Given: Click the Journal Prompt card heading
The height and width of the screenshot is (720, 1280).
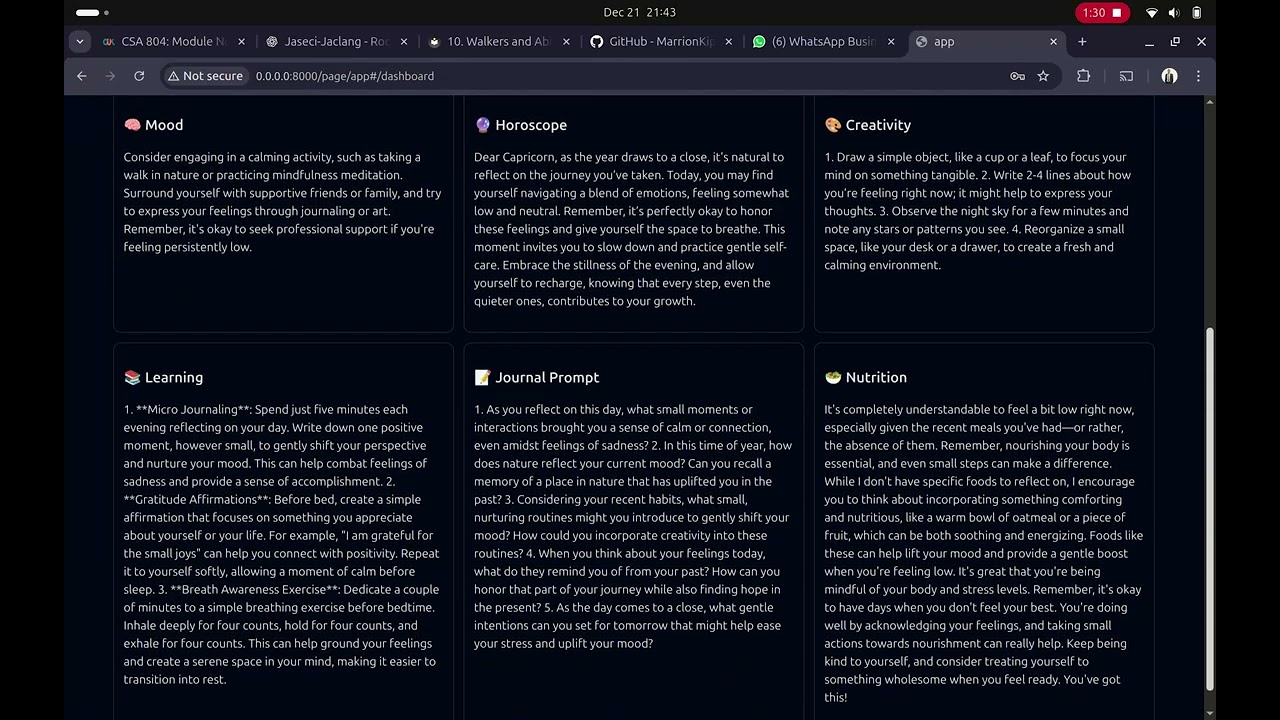Looking at the screenshot, I should point(537,377).
